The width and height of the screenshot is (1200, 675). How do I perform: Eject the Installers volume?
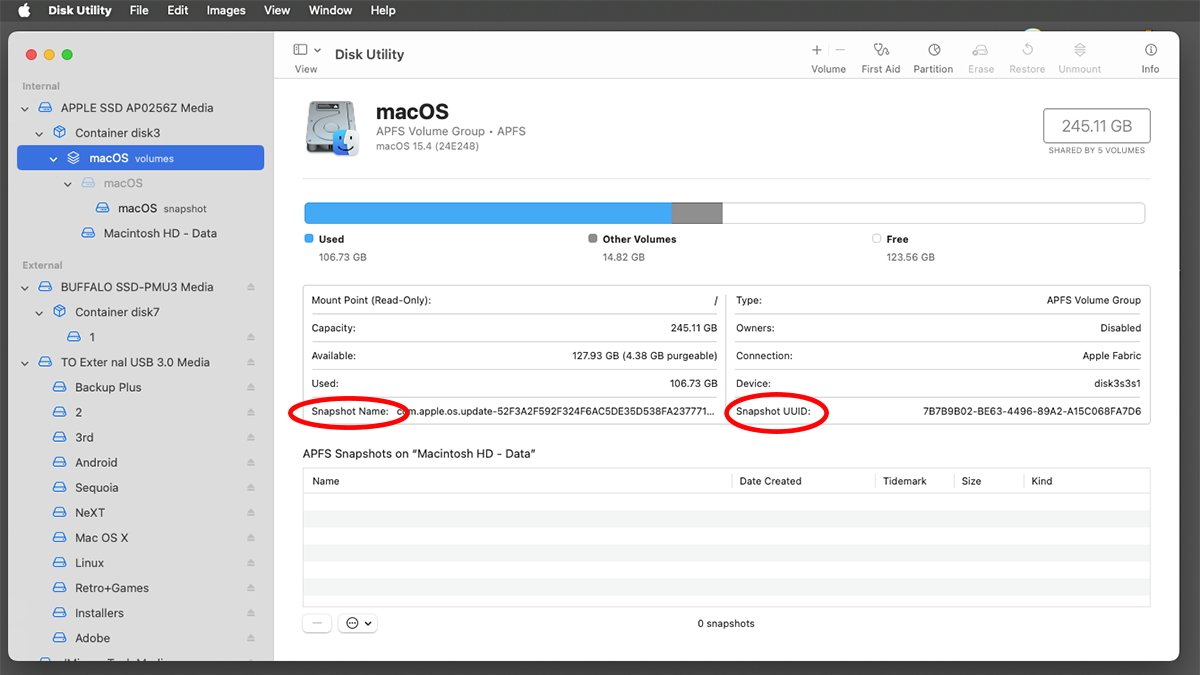click(251, 612)
